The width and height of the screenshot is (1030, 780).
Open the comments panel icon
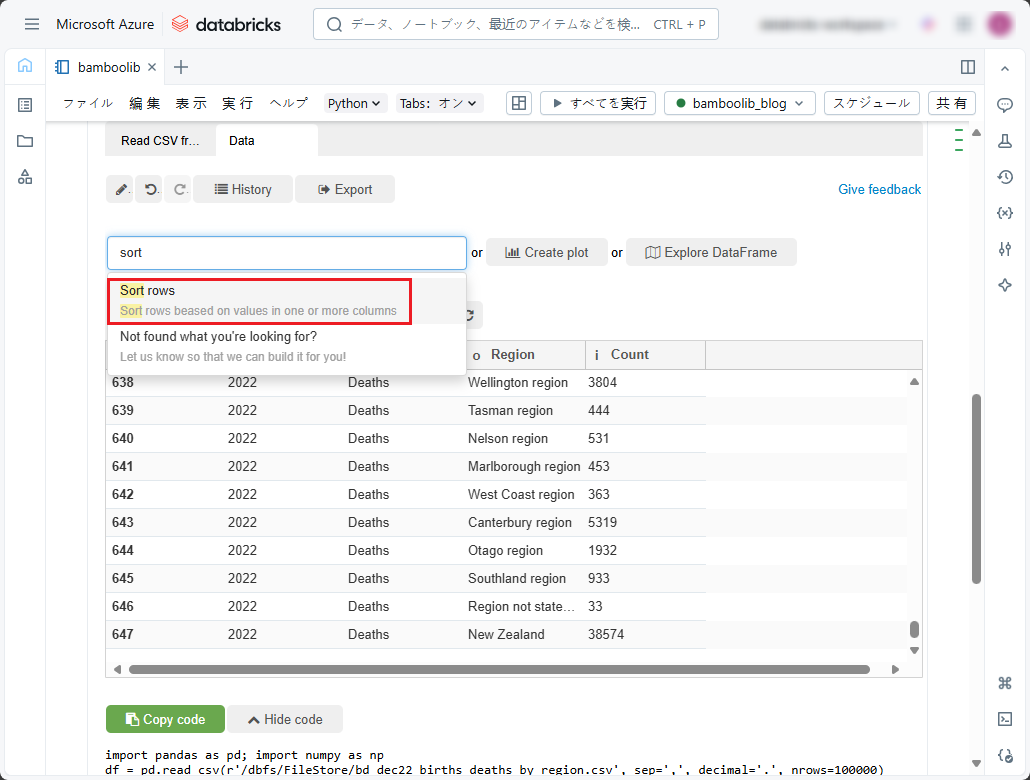1005,105
